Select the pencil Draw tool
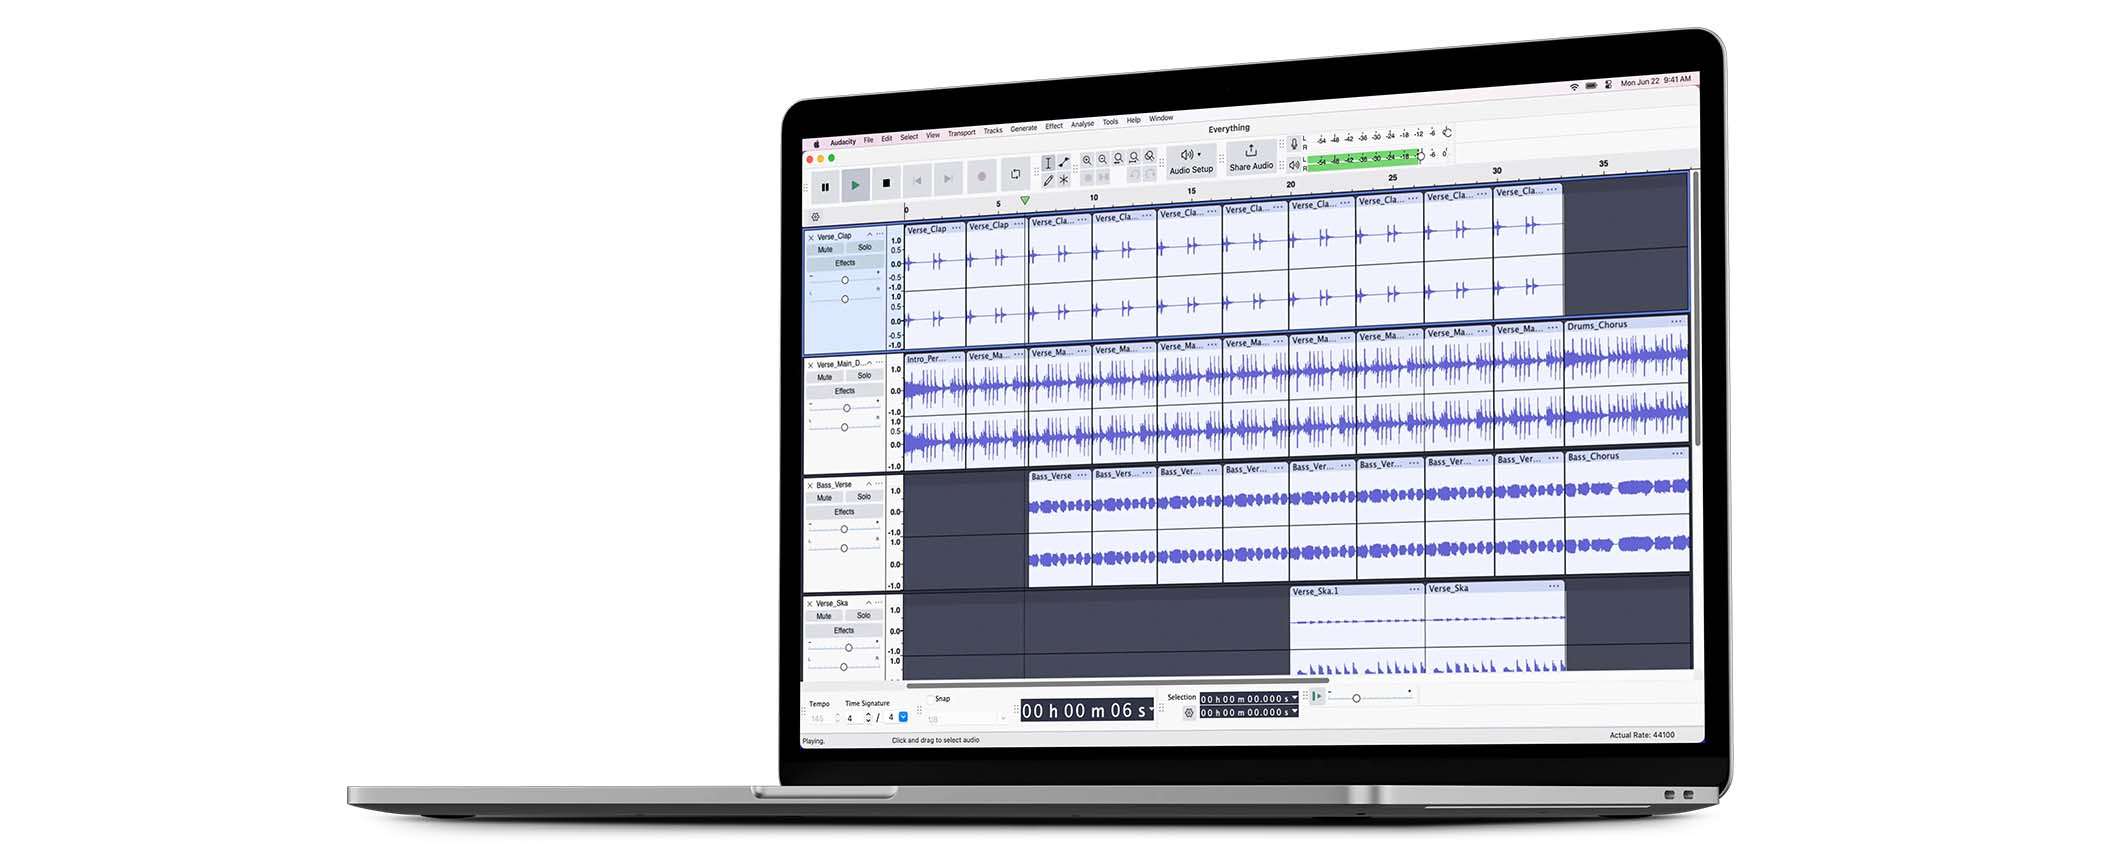 click(1048, 181)
